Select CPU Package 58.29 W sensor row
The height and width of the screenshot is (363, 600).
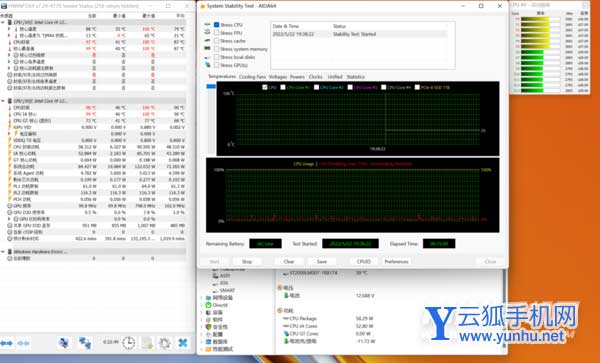(x=329, y=318)
